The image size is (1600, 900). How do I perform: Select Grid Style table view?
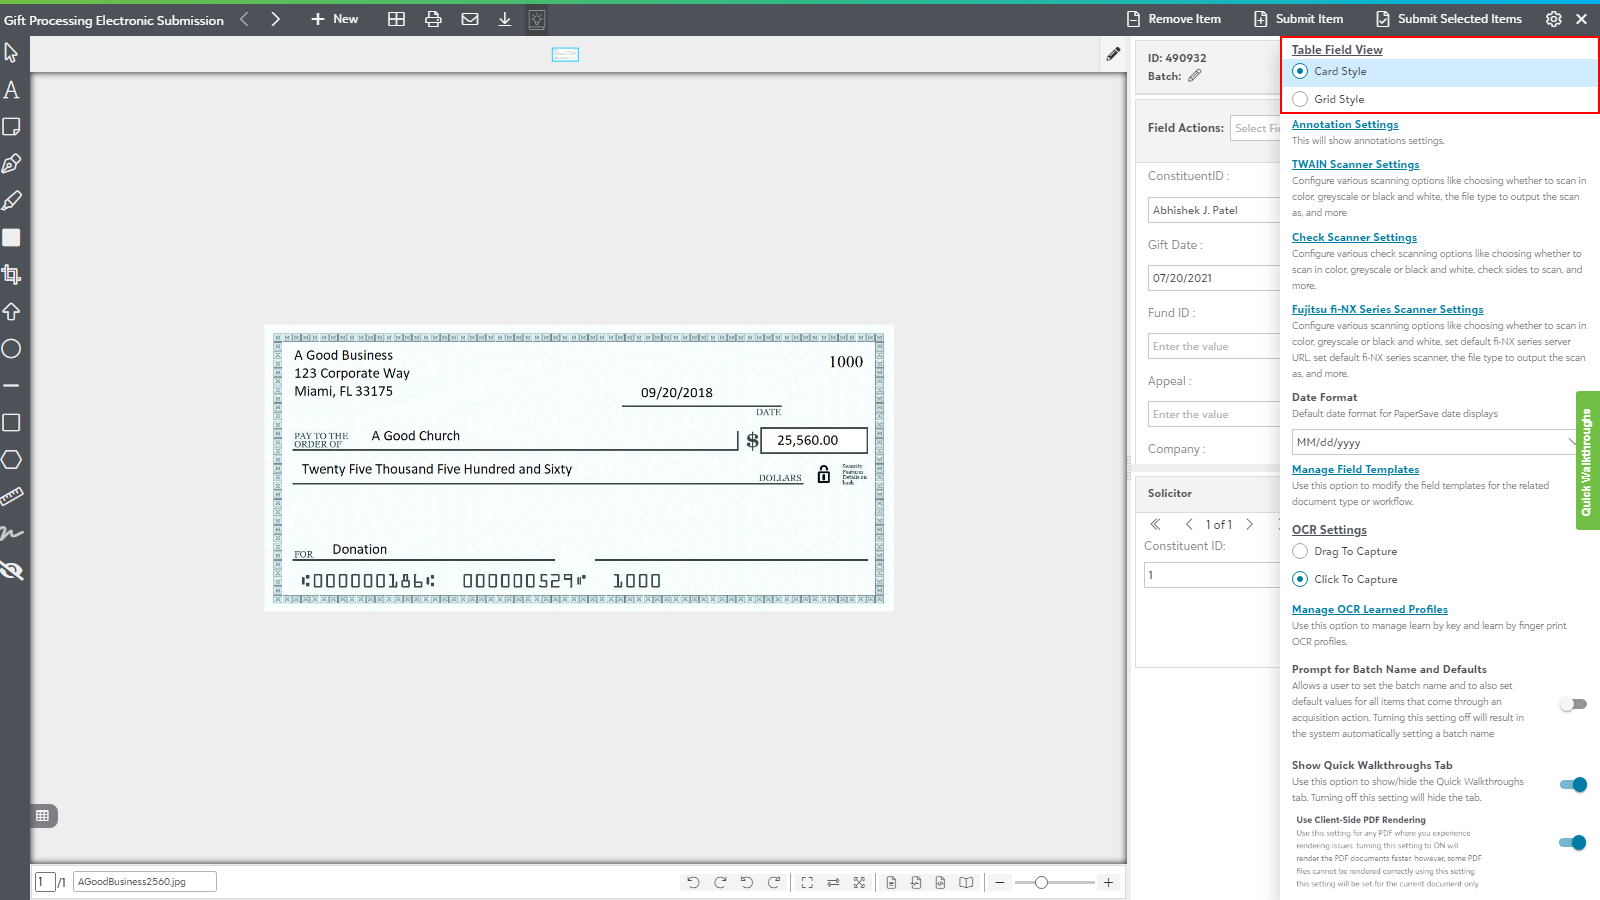pyautogui.click(x=1300, y=99)
